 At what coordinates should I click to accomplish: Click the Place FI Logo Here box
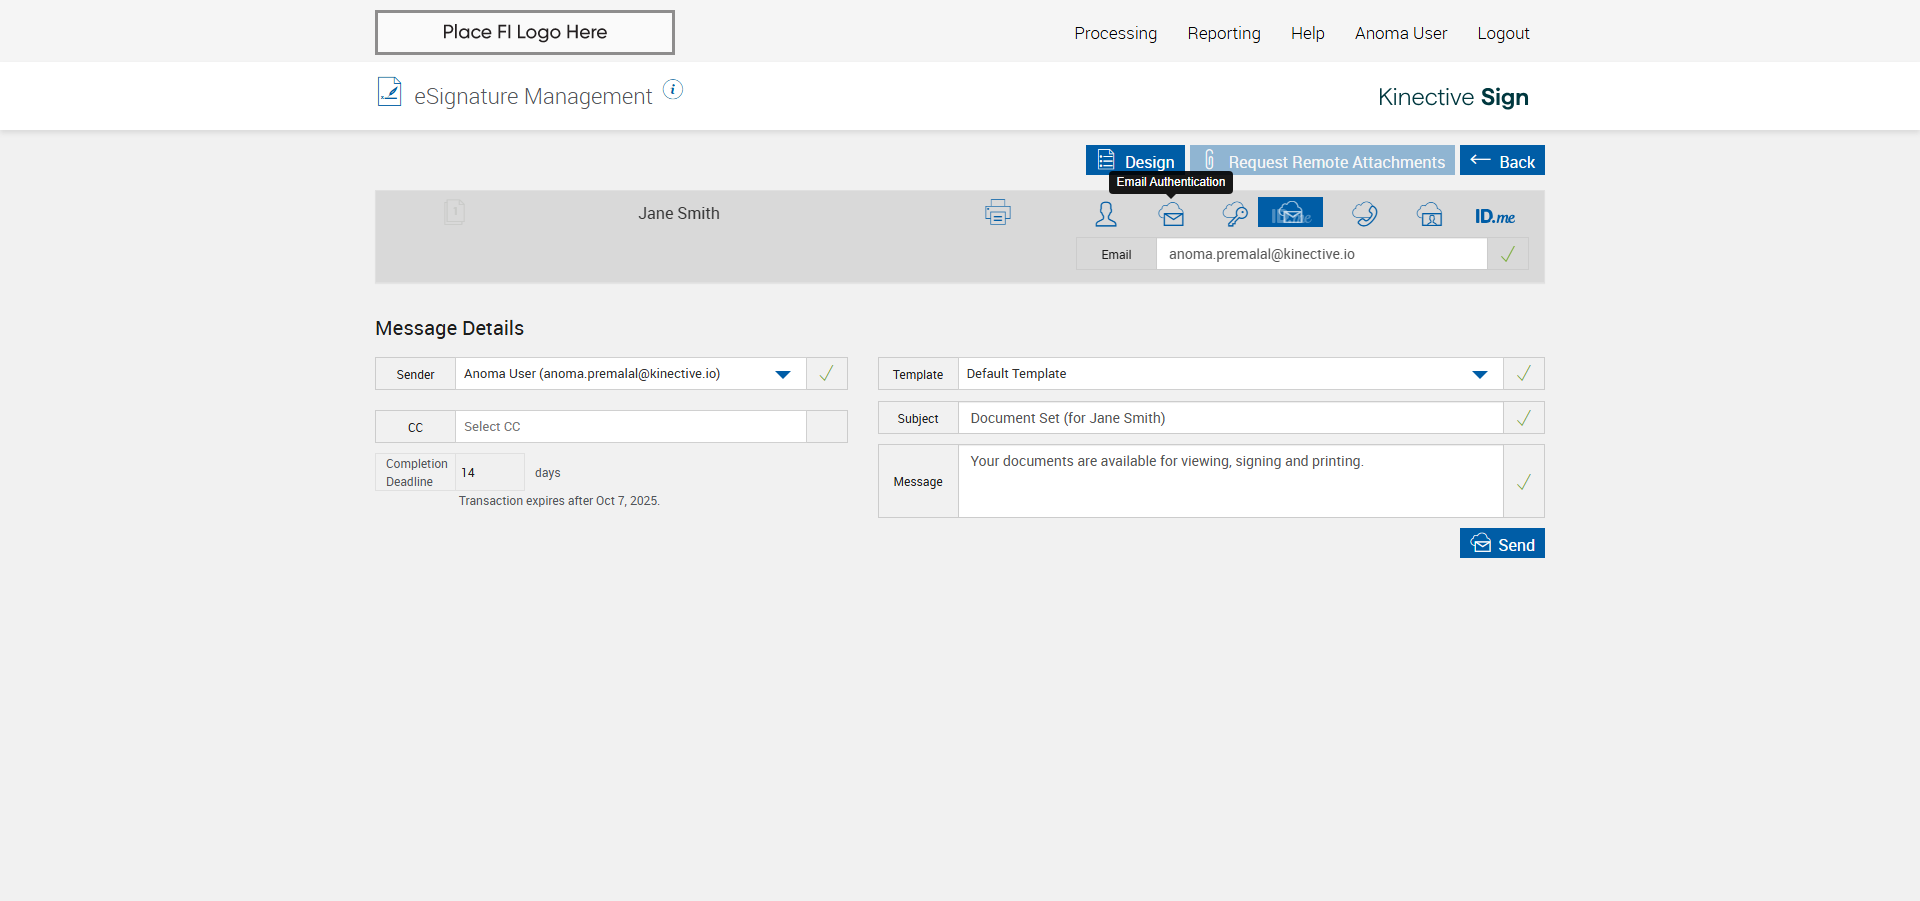click(x=525, y=32)
